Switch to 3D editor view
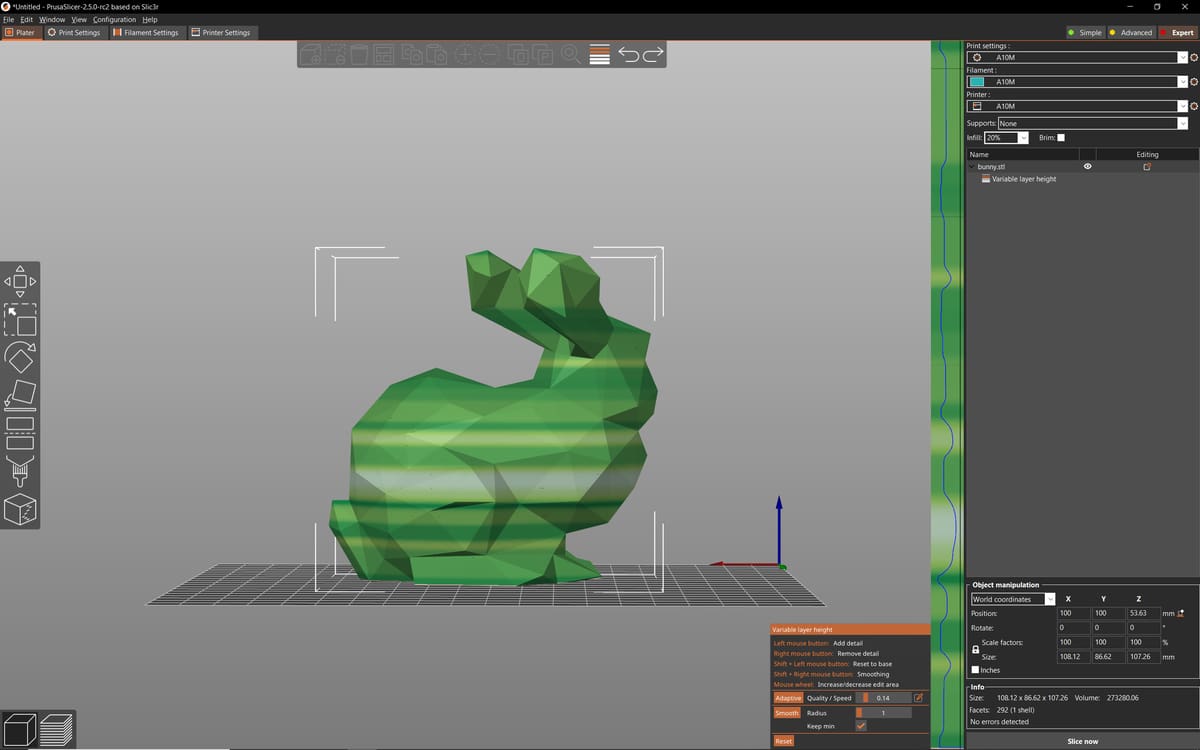This screenshot has height=750, width=1200. [x=21, y=729]
